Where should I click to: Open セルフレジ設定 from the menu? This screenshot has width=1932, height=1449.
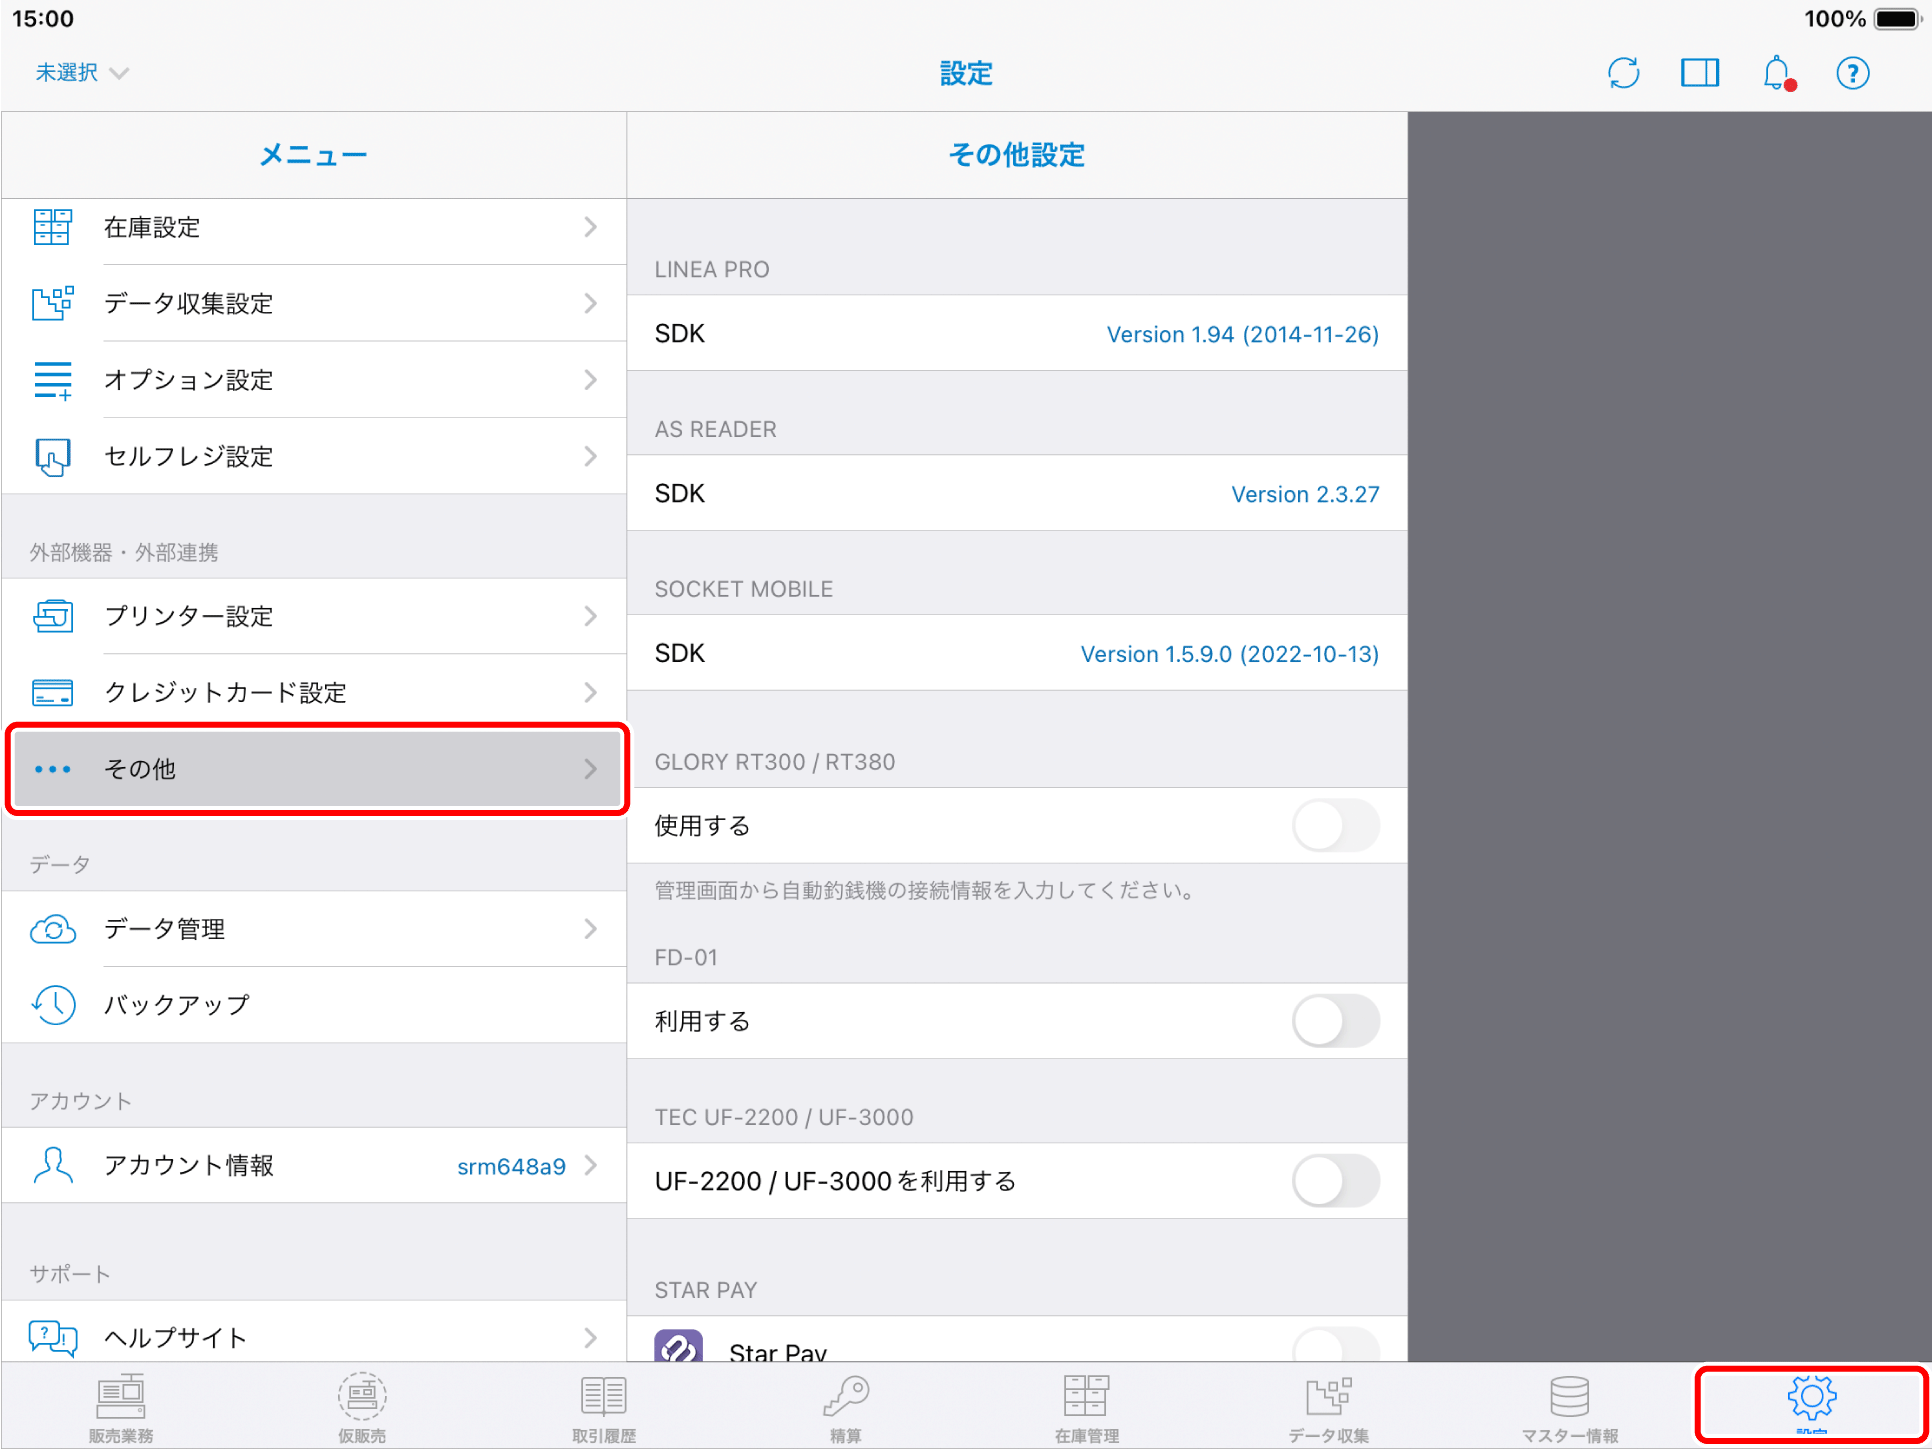click(x=315, y=456)
